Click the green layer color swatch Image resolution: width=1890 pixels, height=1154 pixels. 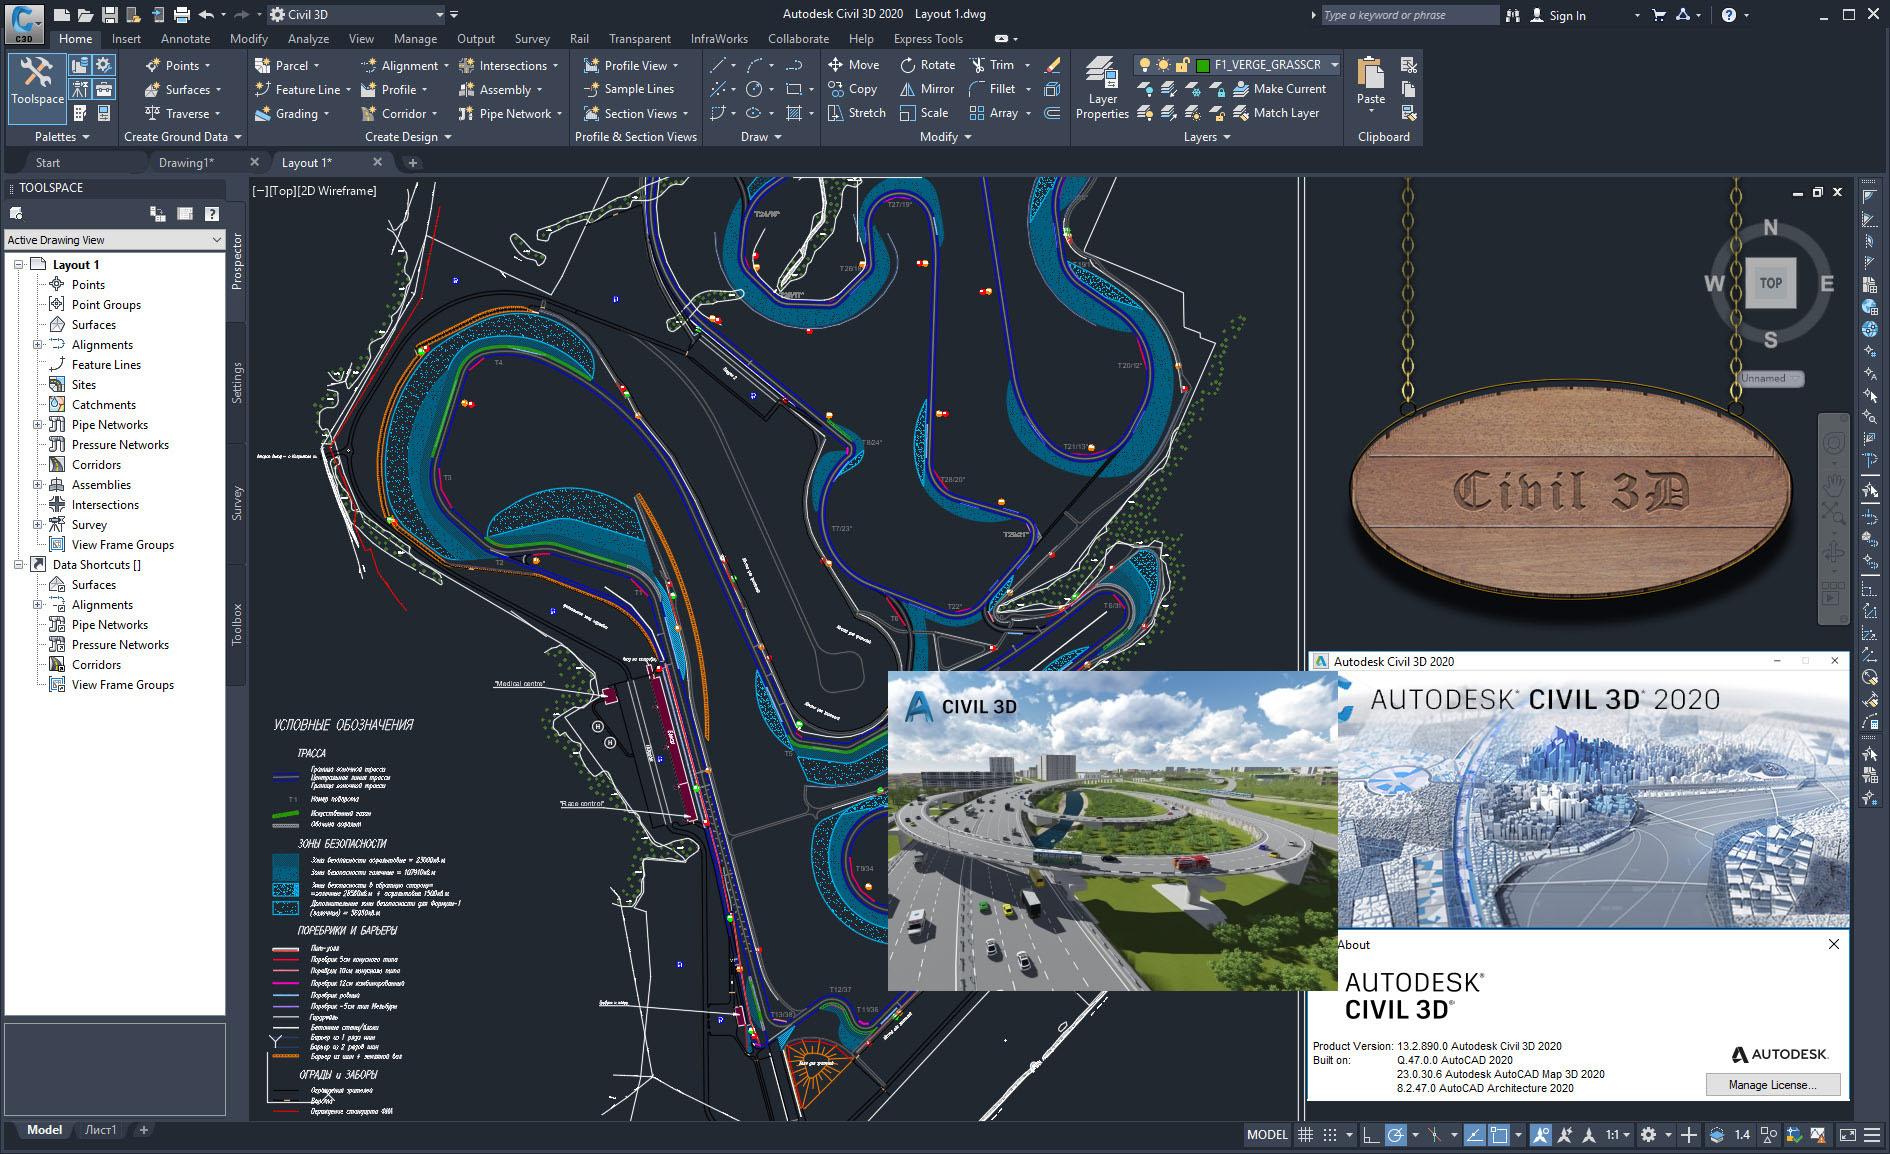1203,65
